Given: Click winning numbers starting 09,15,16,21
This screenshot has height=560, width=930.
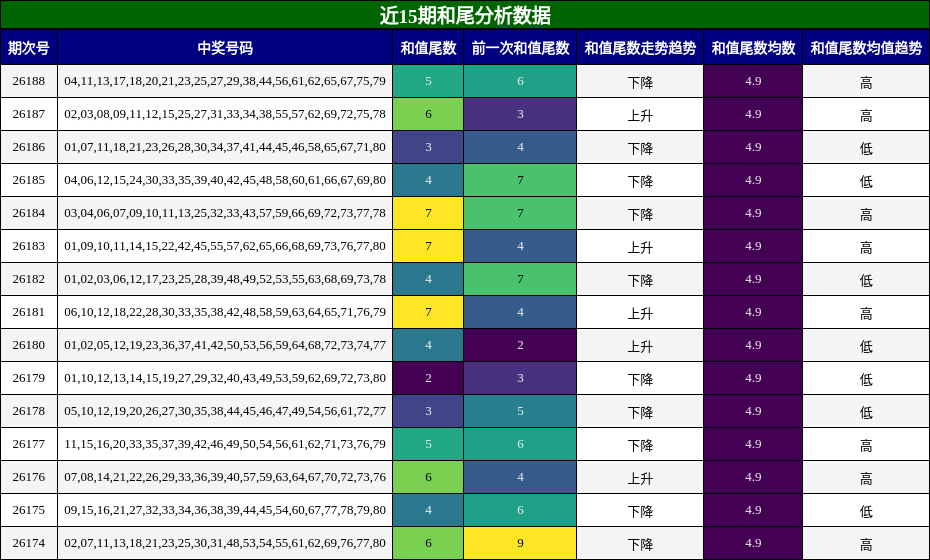Looking at the screenshot, I should [x=225, y=510].
